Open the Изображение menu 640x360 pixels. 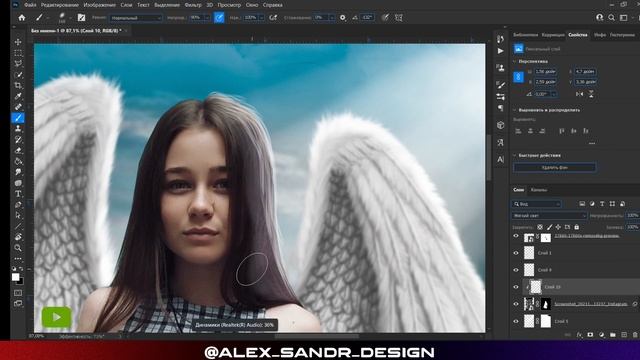click(x=100, y=5)
